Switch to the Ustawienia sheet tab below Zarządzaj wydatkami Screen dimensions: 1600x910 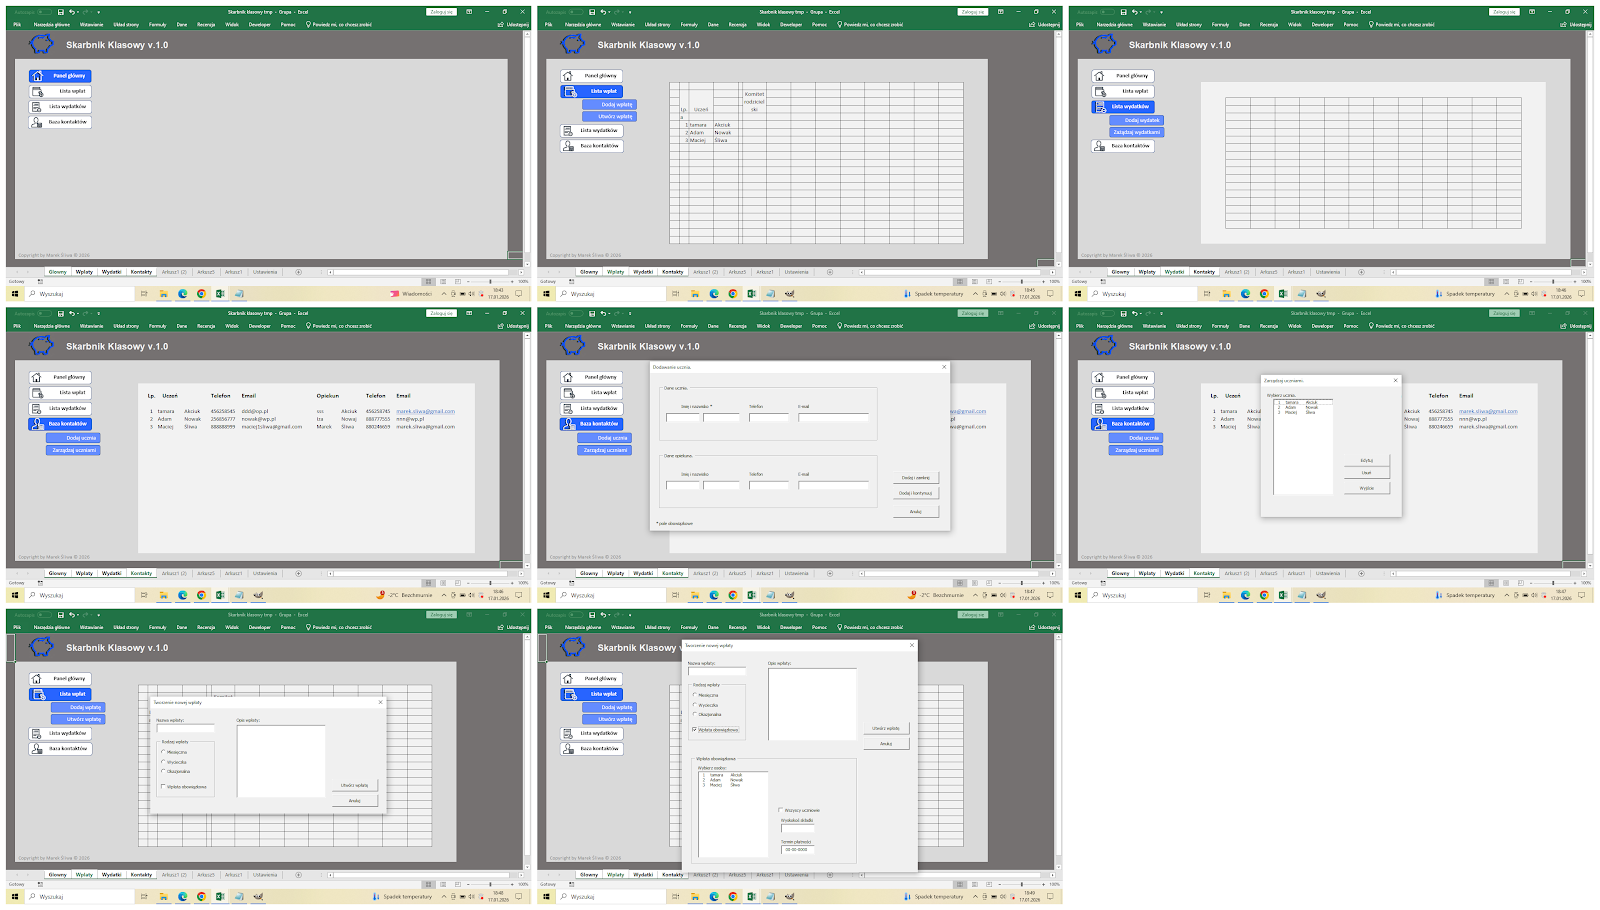coord(1328,272)
